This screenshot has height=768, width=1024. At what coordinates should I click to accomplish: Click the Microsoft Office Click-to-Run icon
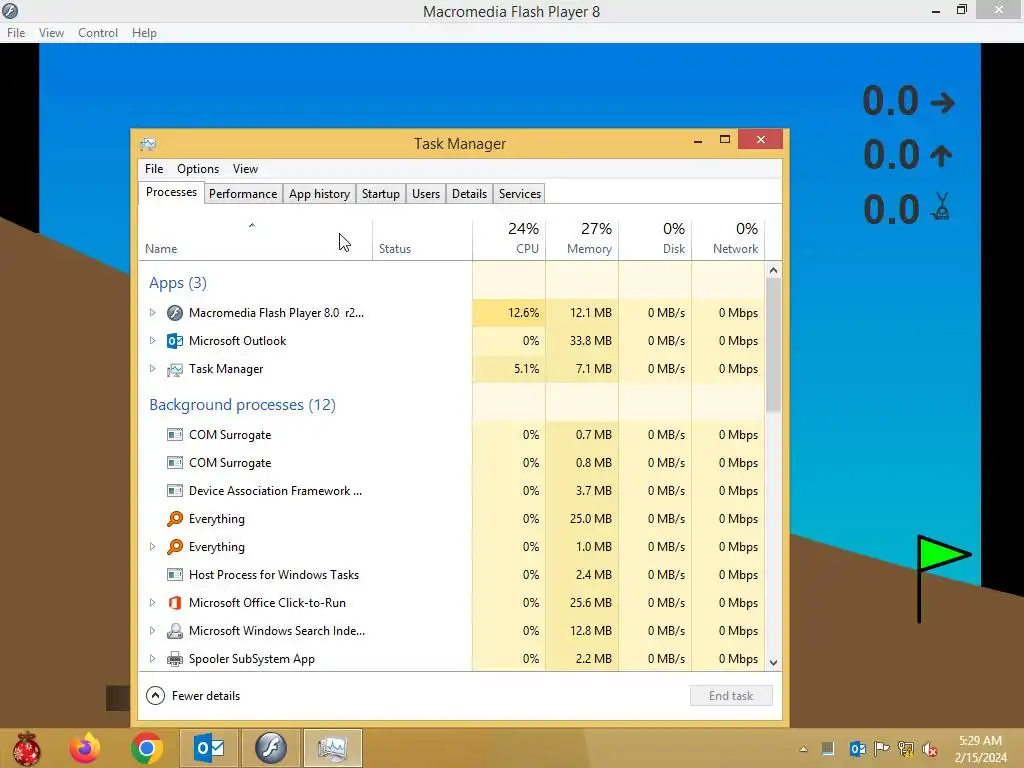[174, 603]
